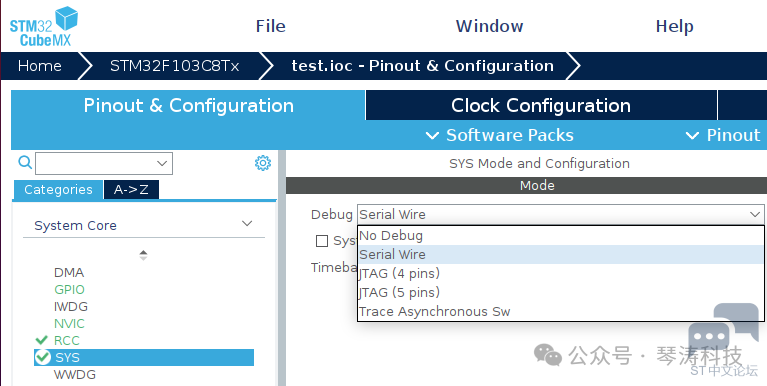
Task: Go to Home breadcrumb
Action: [40, 66]
